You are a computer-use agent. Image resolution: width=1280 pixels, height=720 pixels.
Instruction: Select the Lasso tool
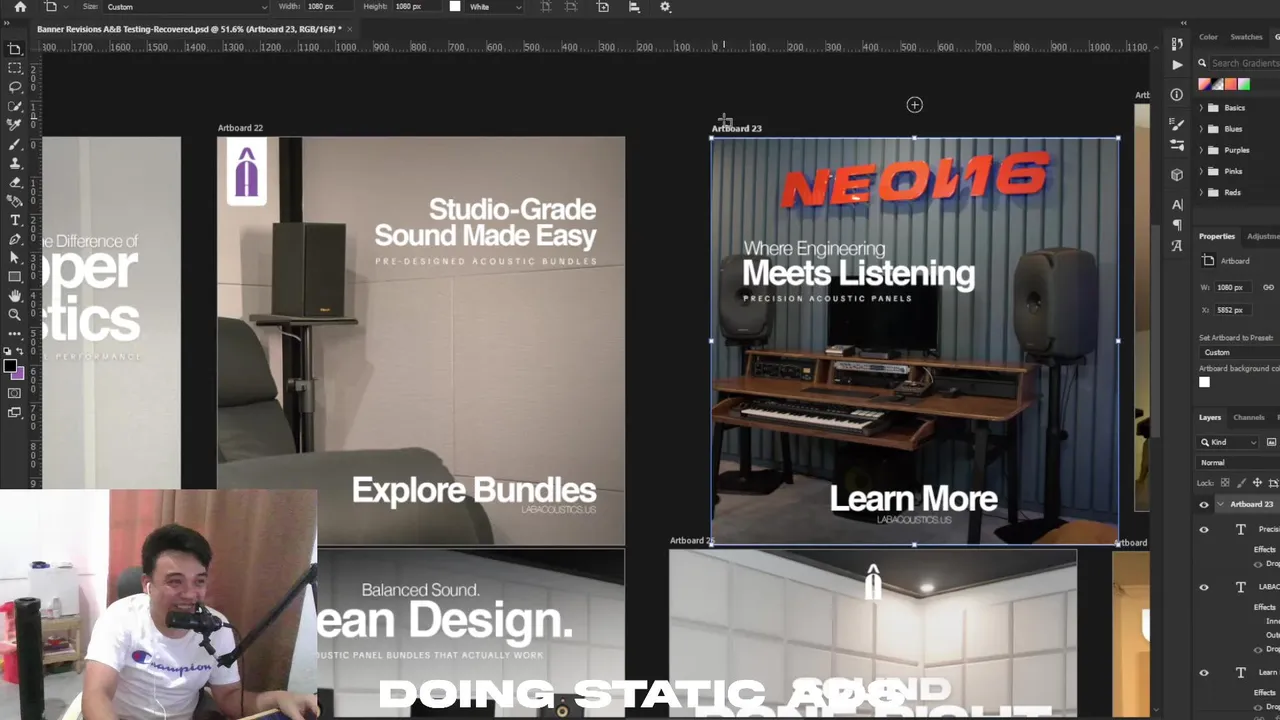(x=15, y=87)
